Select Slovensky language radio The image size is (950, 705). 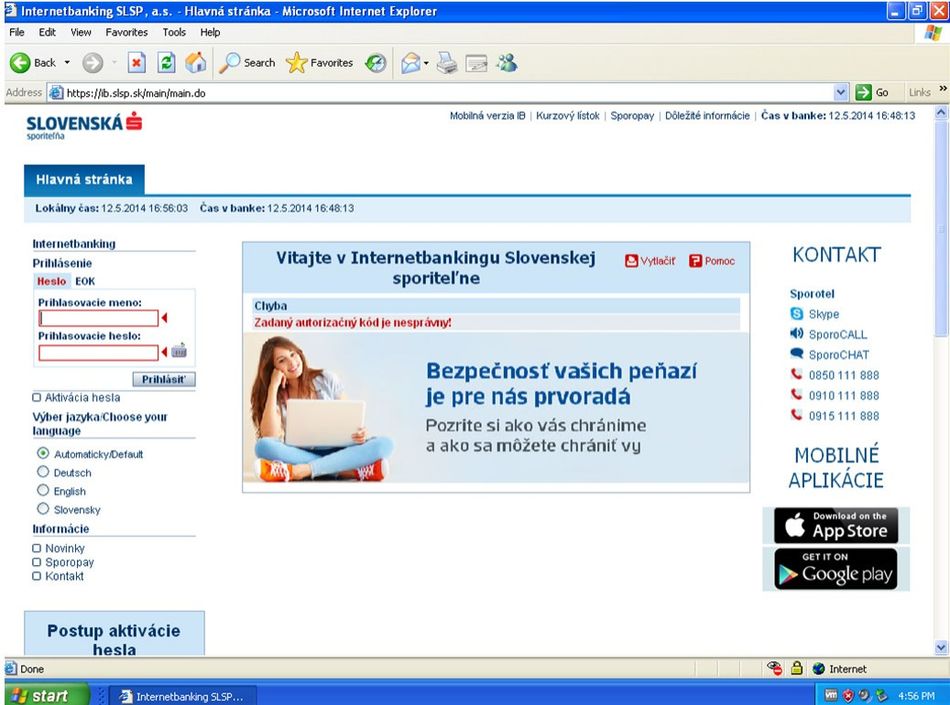(x=43, y=509)
